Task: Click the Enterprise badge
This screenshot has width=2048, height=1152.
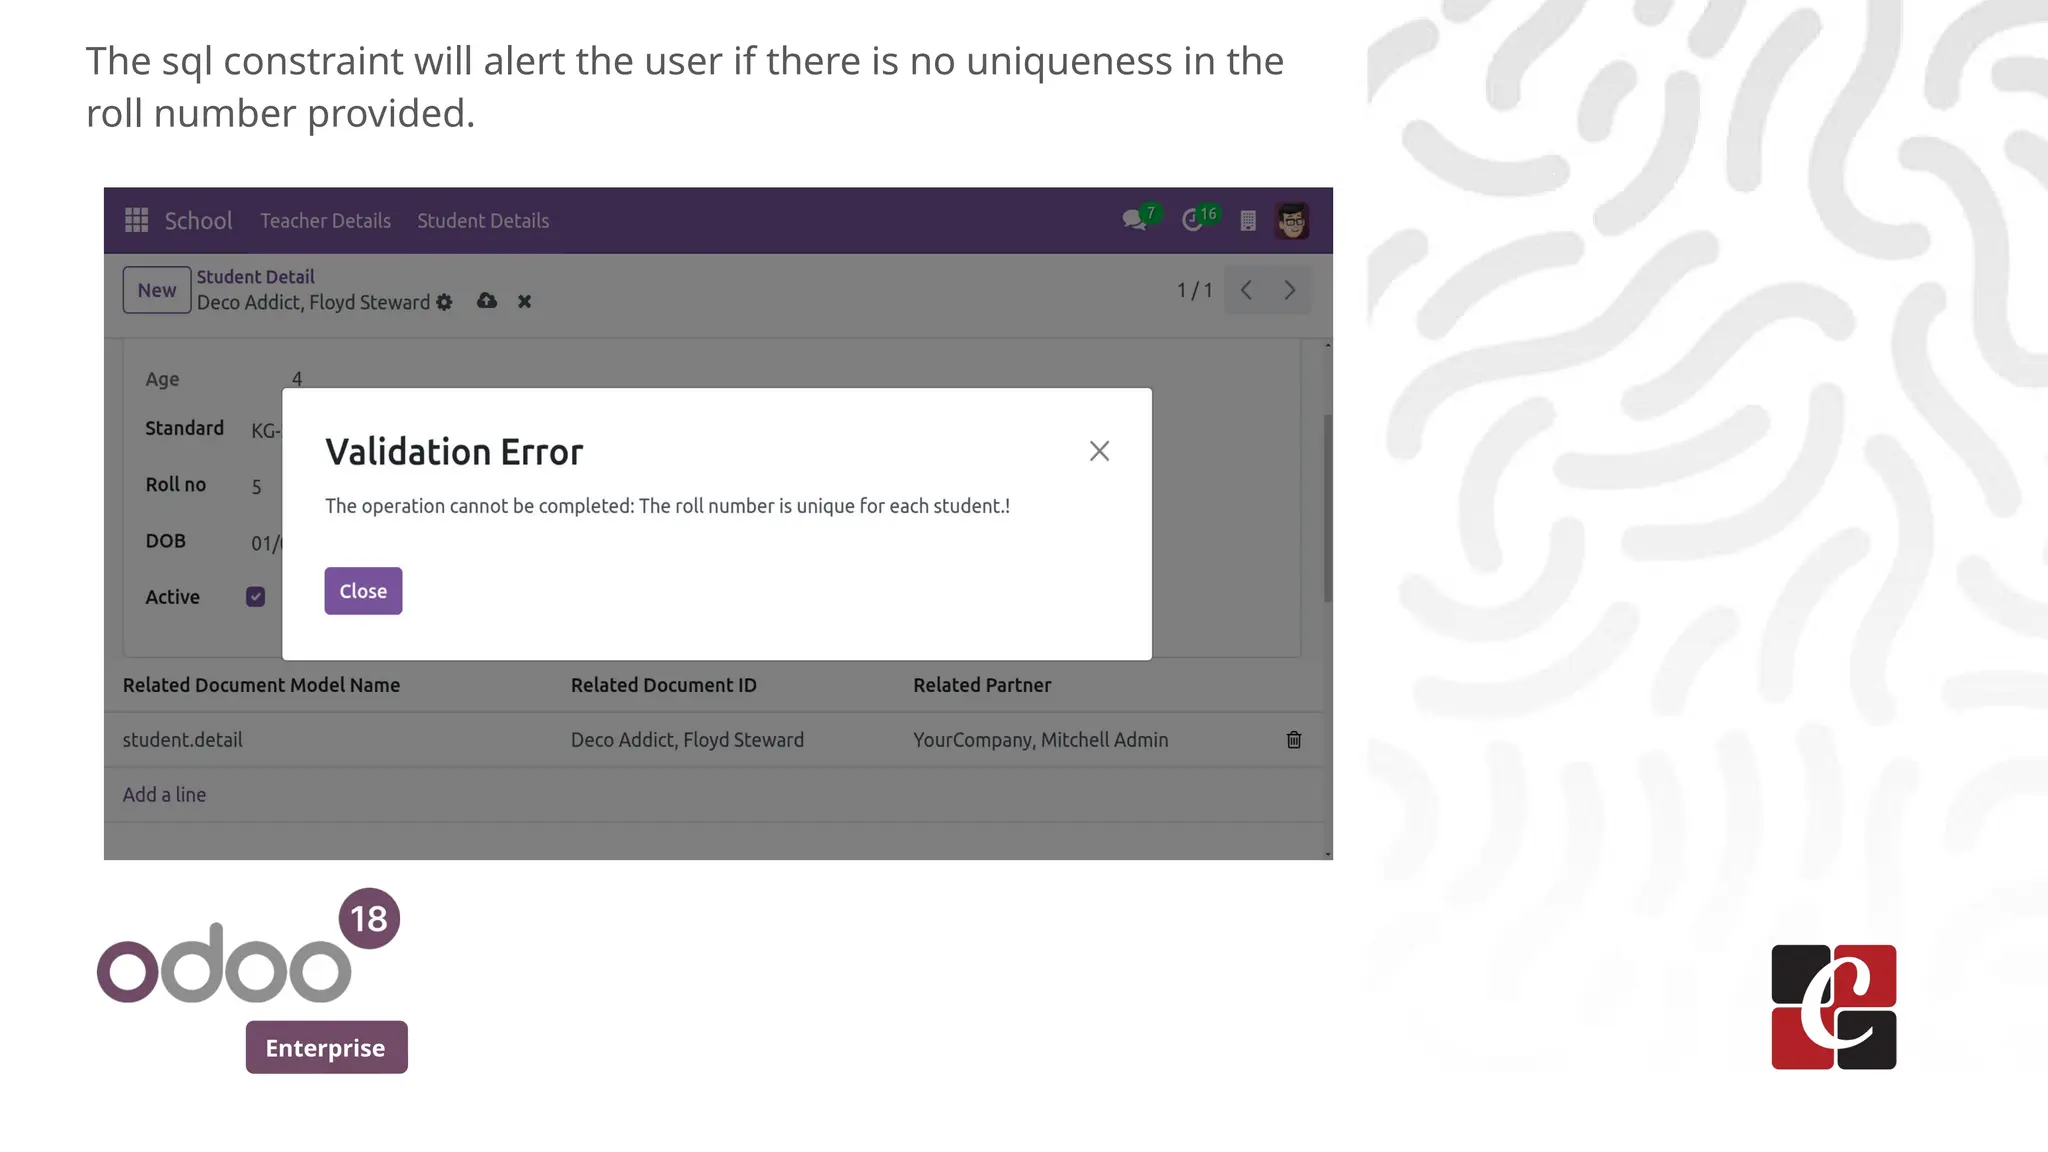Action: pyautogui.click(x=326, y=1047)
